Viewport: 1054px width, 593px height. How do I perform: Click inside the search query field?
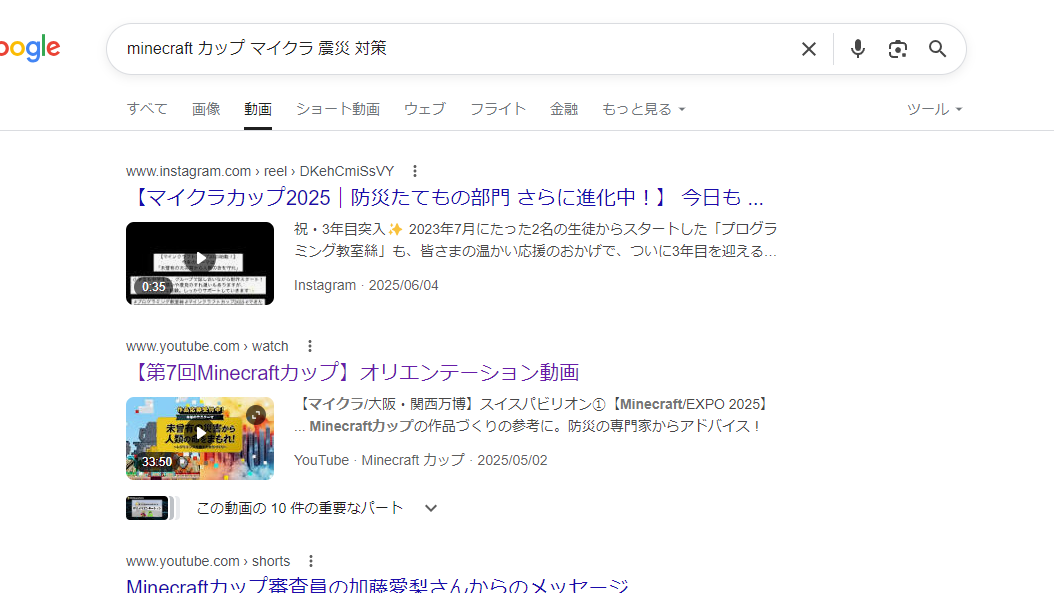coord(450,49)
